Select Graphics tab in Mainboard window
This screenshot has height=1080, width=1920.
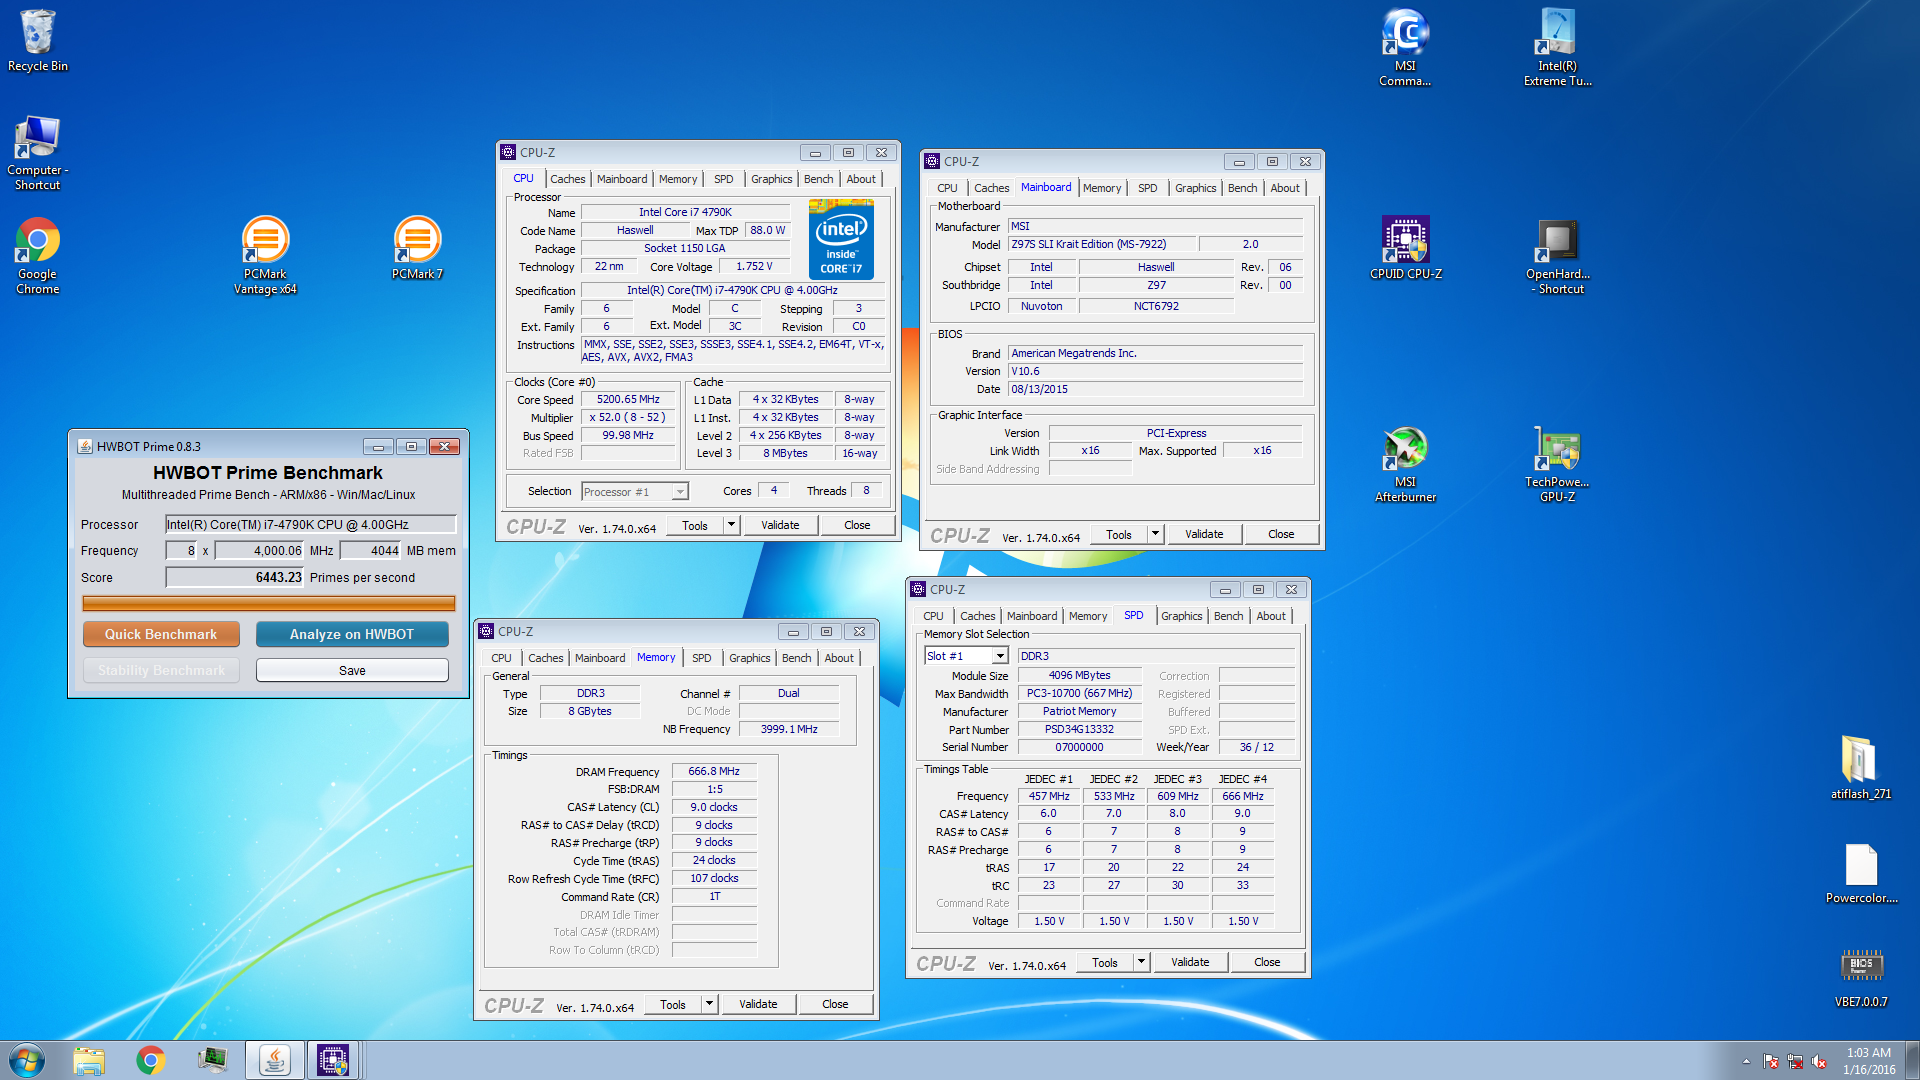(x=1195, y=188)
